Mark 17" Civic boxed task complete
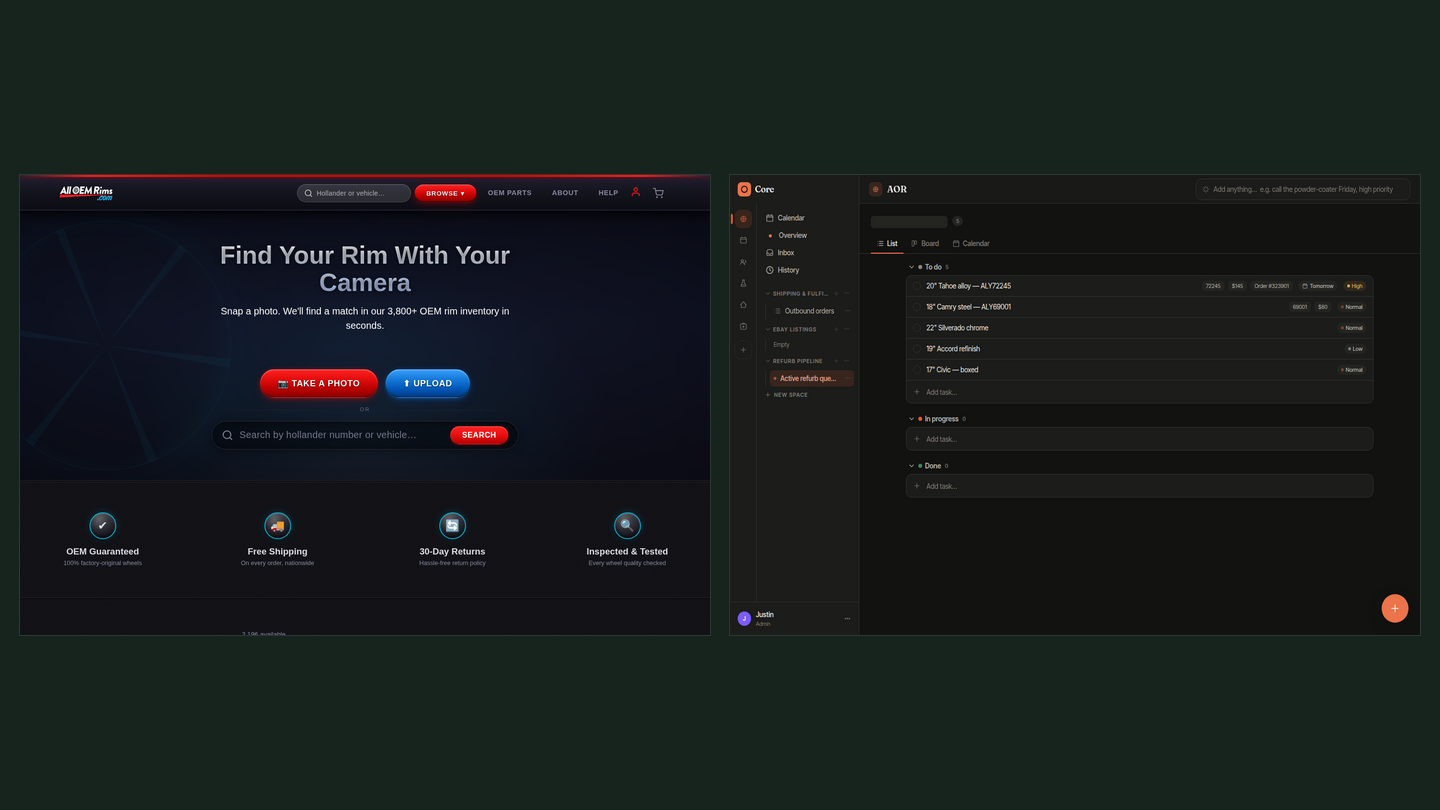1440x810 pixels. coord(916,370)
